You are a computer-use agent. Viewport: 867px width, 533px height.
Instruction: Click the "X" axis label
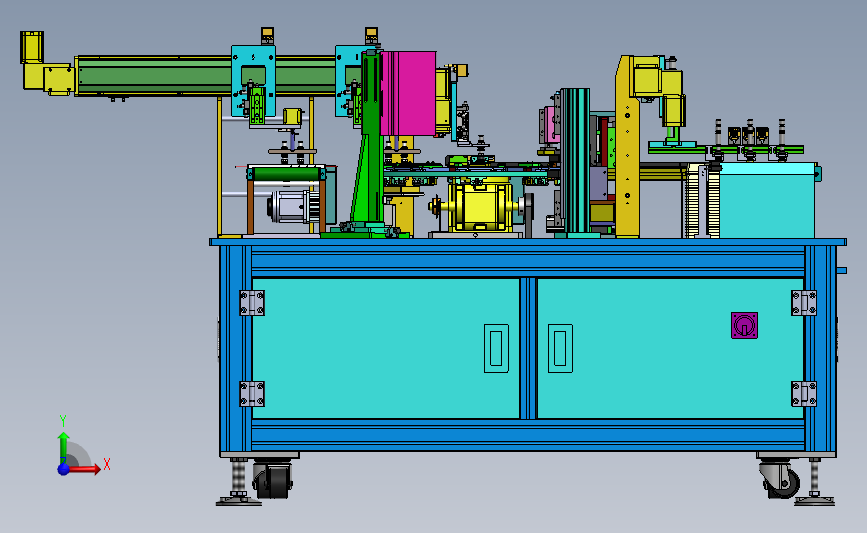(x=107, y=464)
